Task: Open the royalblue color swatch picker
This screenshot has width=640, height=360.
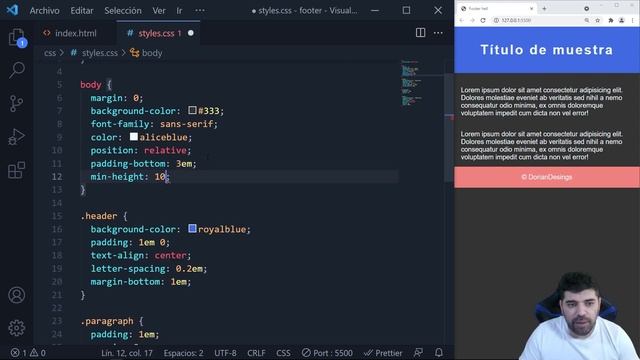Action: (192, 229)
